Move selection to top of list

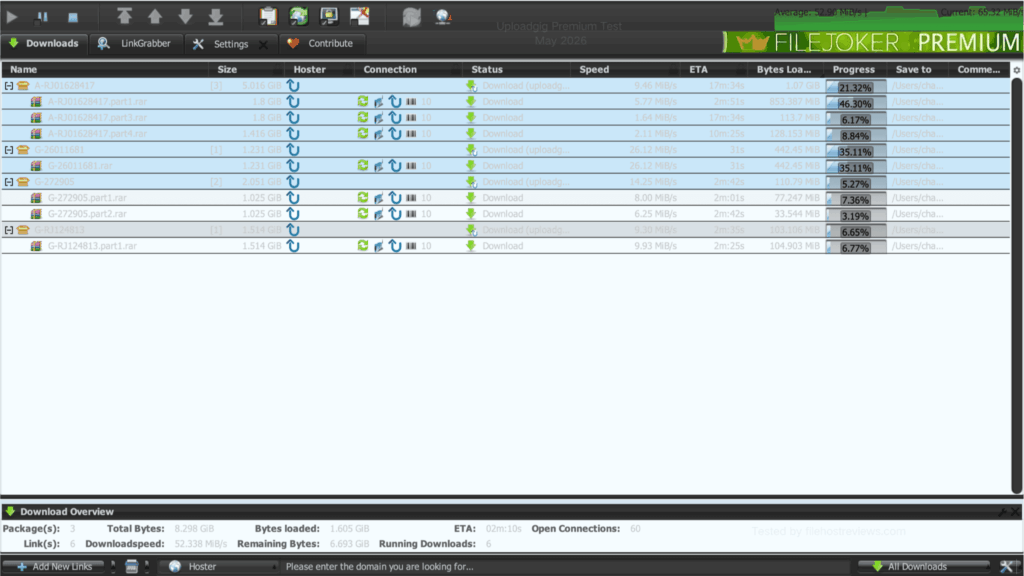pyautogui.click(x=124, y=16)
